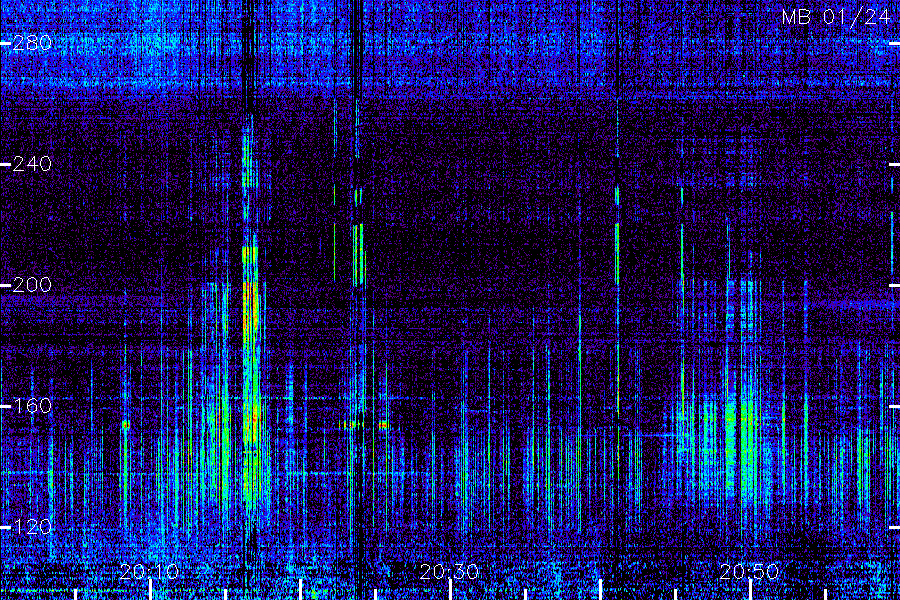Click the 20:30 time axis label
The height and width of the screenshot is (600, 900).
pyautogui.click(x=449, y=572)
